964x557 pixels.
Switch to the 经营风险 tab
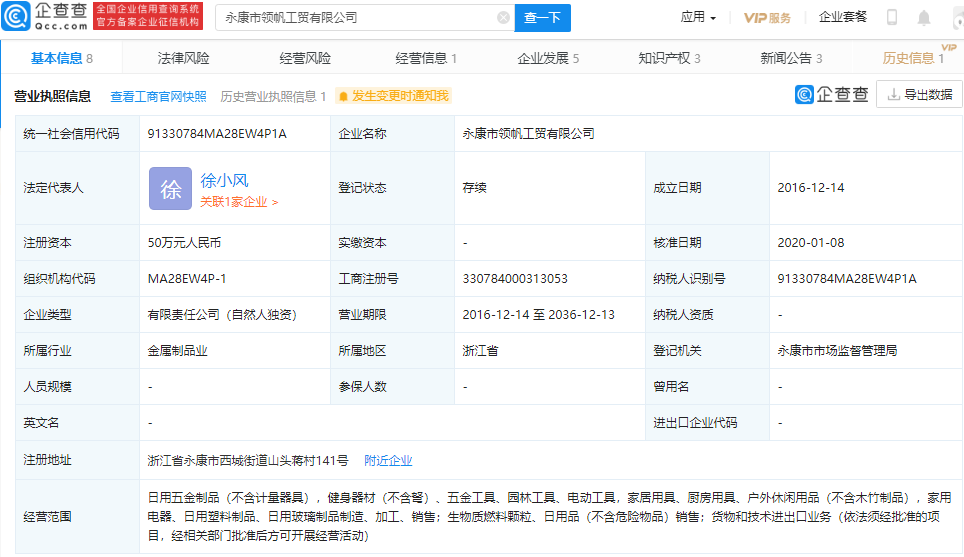(x=305, y=58)
